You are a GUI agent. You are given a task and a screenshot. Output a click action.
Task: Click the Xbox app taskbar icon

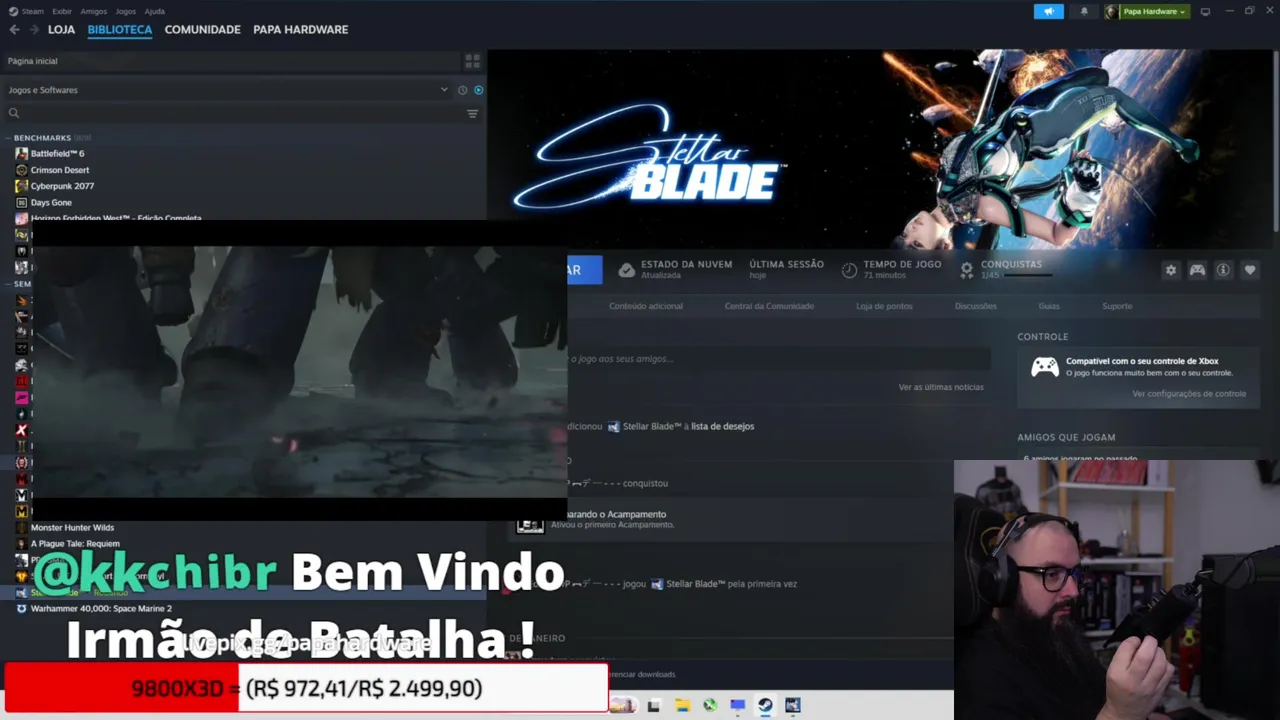click(x=710, y=705)
